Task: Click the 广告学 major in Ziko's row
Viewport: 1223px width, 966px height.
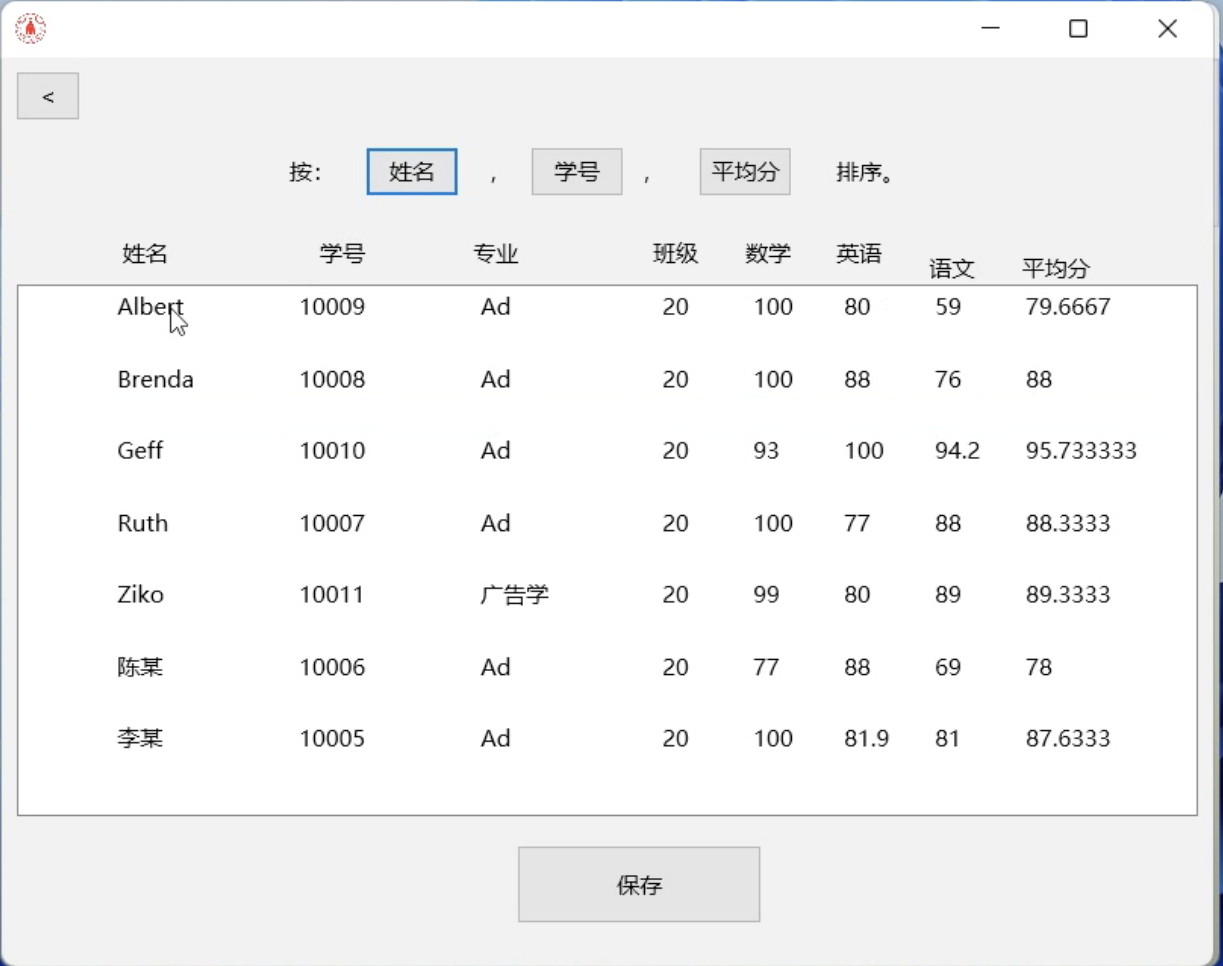Action: (x=514, y=595)
